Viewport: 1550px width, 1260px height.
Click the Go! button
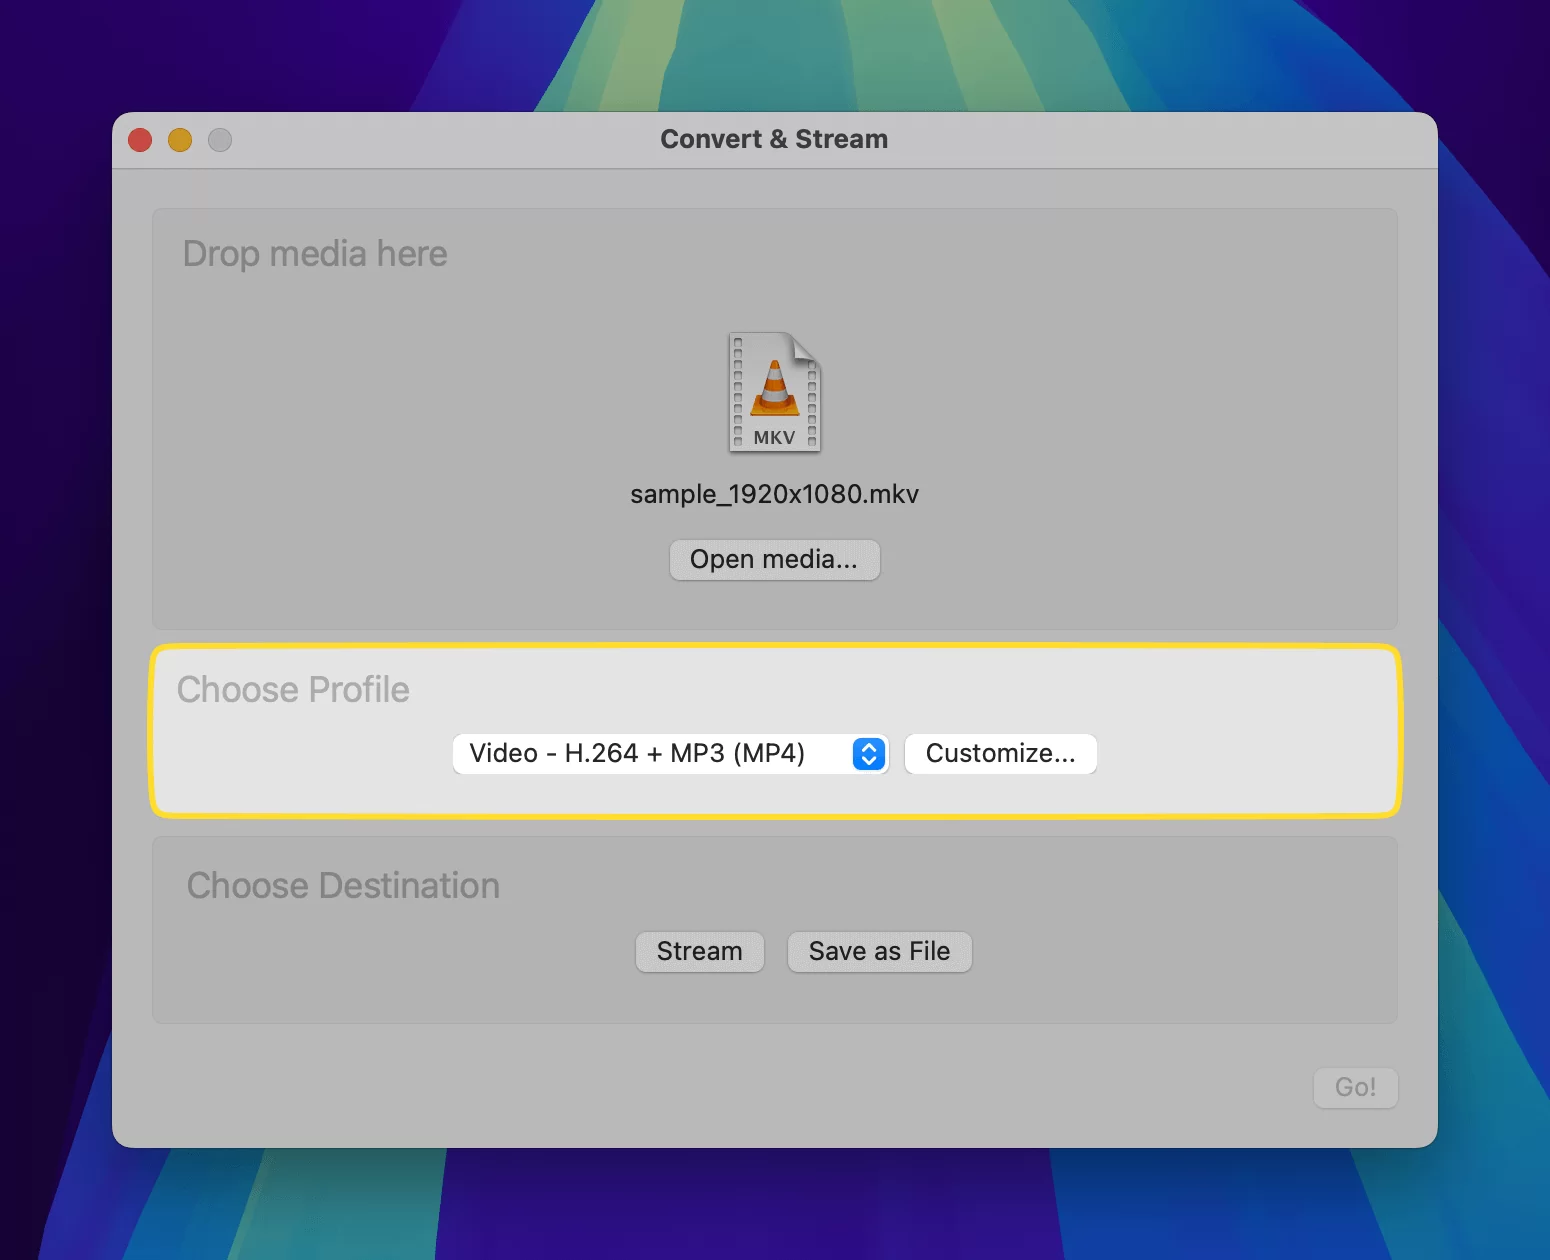pyautogui.click(x=1355, y=1087)
